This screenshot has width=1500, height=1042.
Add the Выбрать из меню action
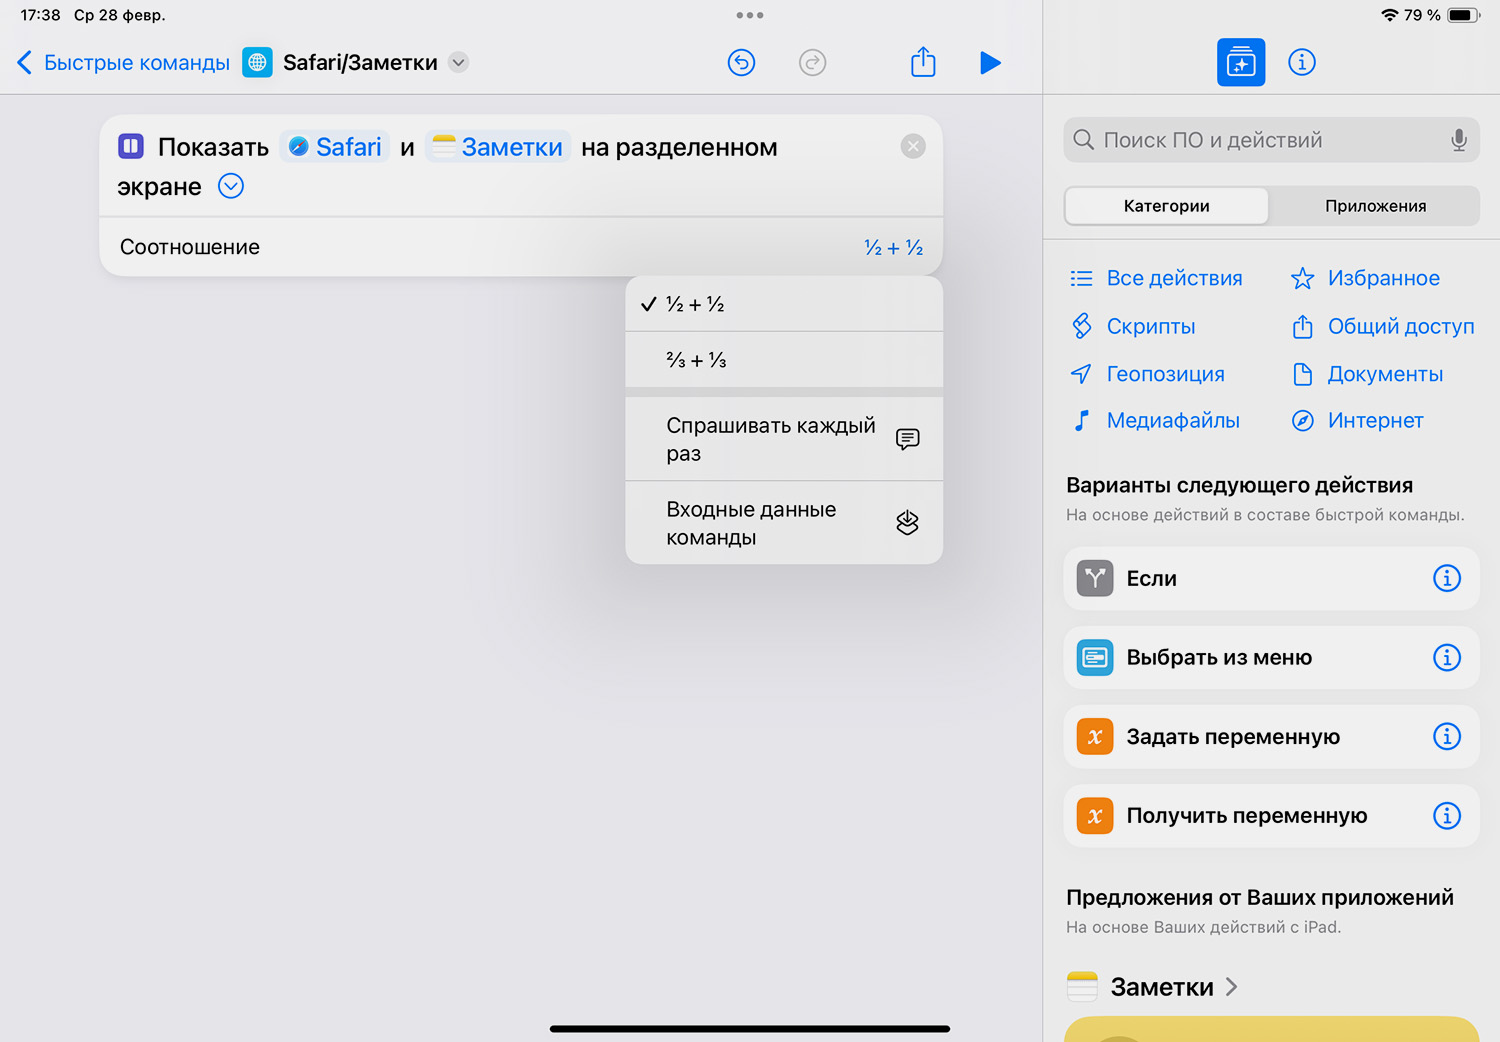tap(1271, 657)
